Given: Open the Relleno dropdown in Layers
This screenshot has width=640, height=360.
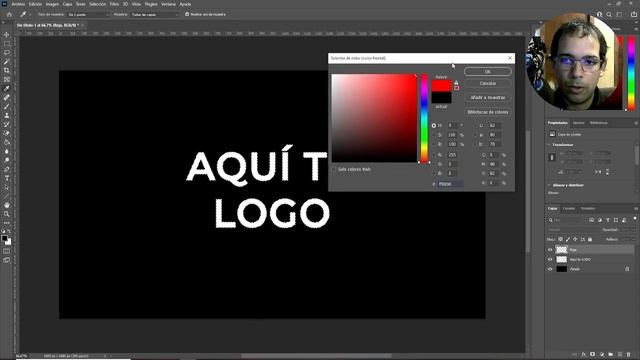Looking at the screenshot, I should 628,239.
